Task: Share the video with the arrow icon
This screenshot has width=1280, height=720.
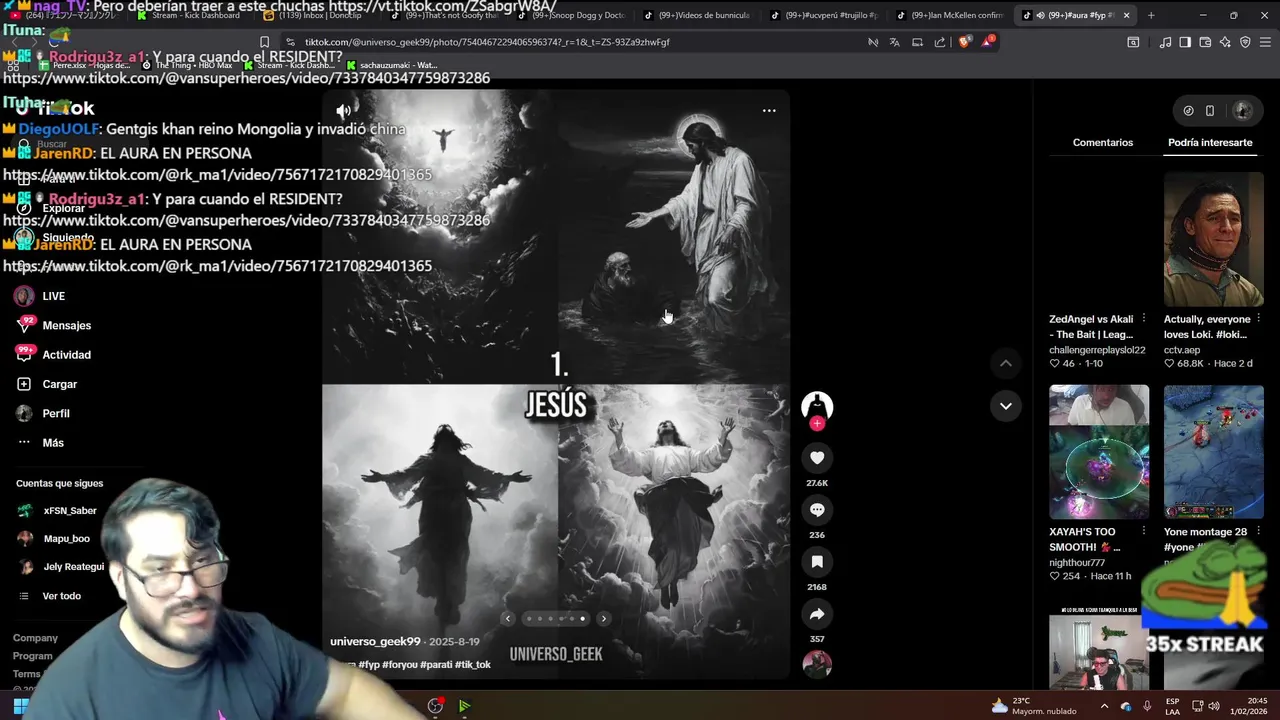Action: pyautogui.click(x=817, y=614)
